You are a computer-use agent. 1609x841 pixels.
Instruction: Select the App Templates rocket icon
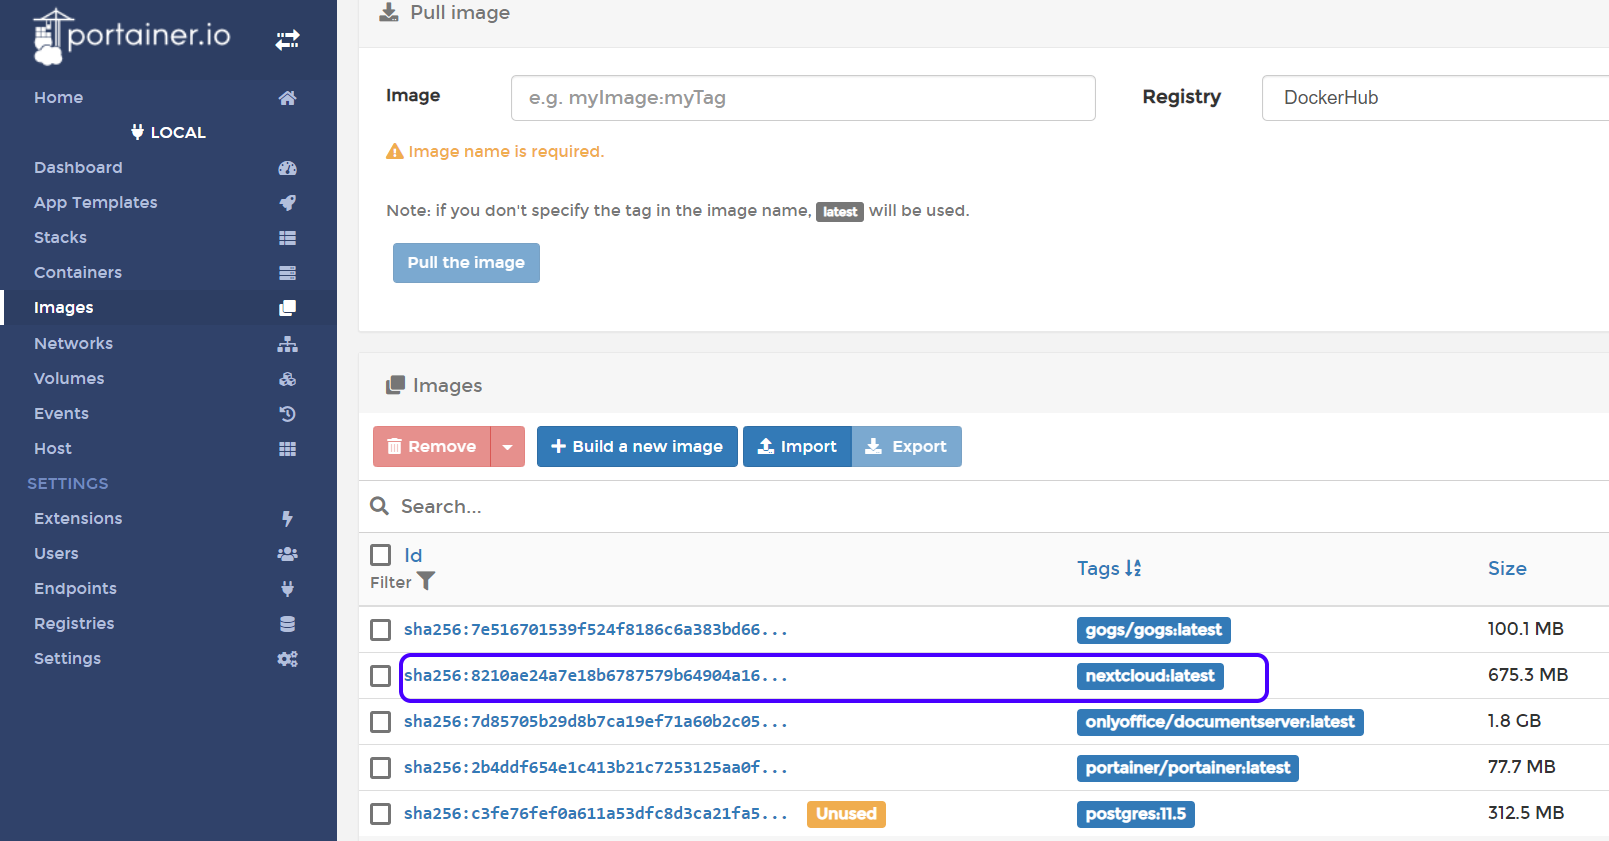click(288, 203)
